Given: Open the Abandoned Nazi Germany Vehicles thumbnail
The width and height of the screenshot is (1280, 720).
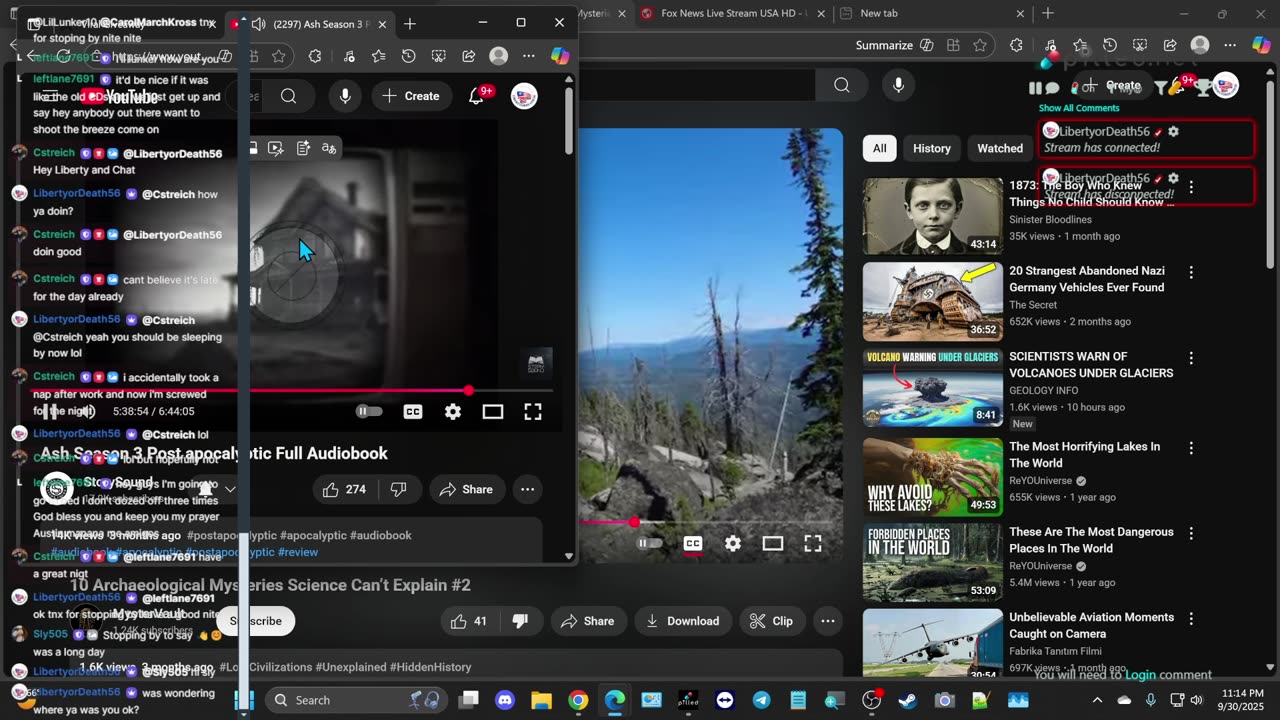Looking at the screenshot, I should (932, 301).
